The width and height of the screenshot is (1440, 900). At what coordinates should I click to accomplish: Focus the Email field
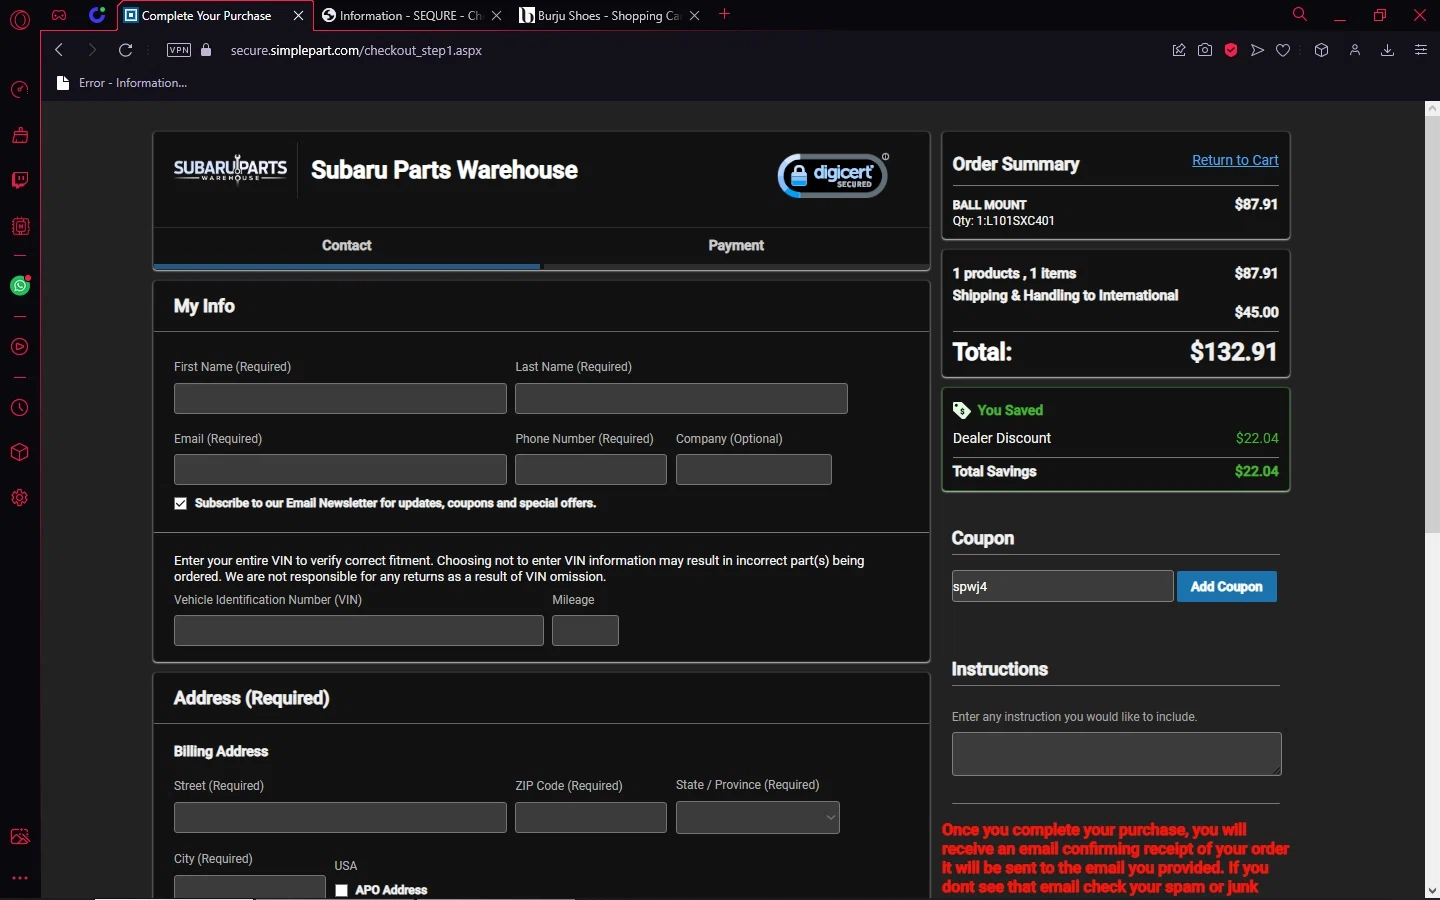tap(340, 470)
